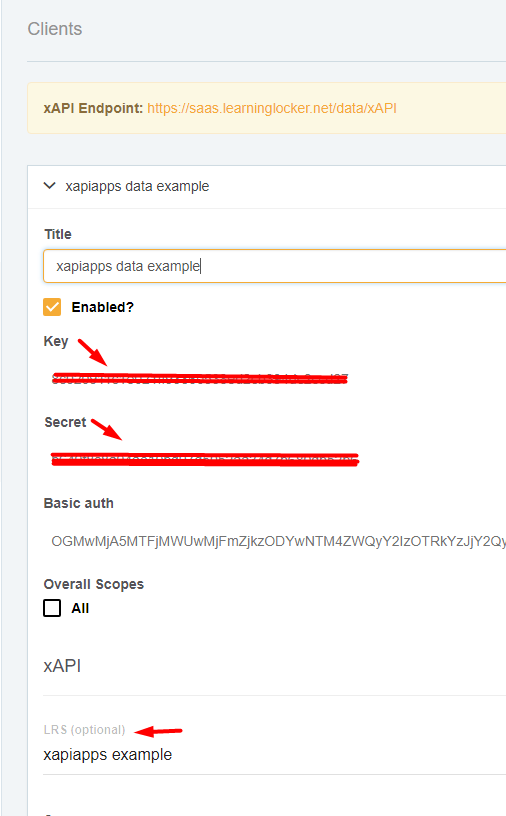Click the Secret label
The width and height of the screenshot is (506, 816).
tap(65, 422)
